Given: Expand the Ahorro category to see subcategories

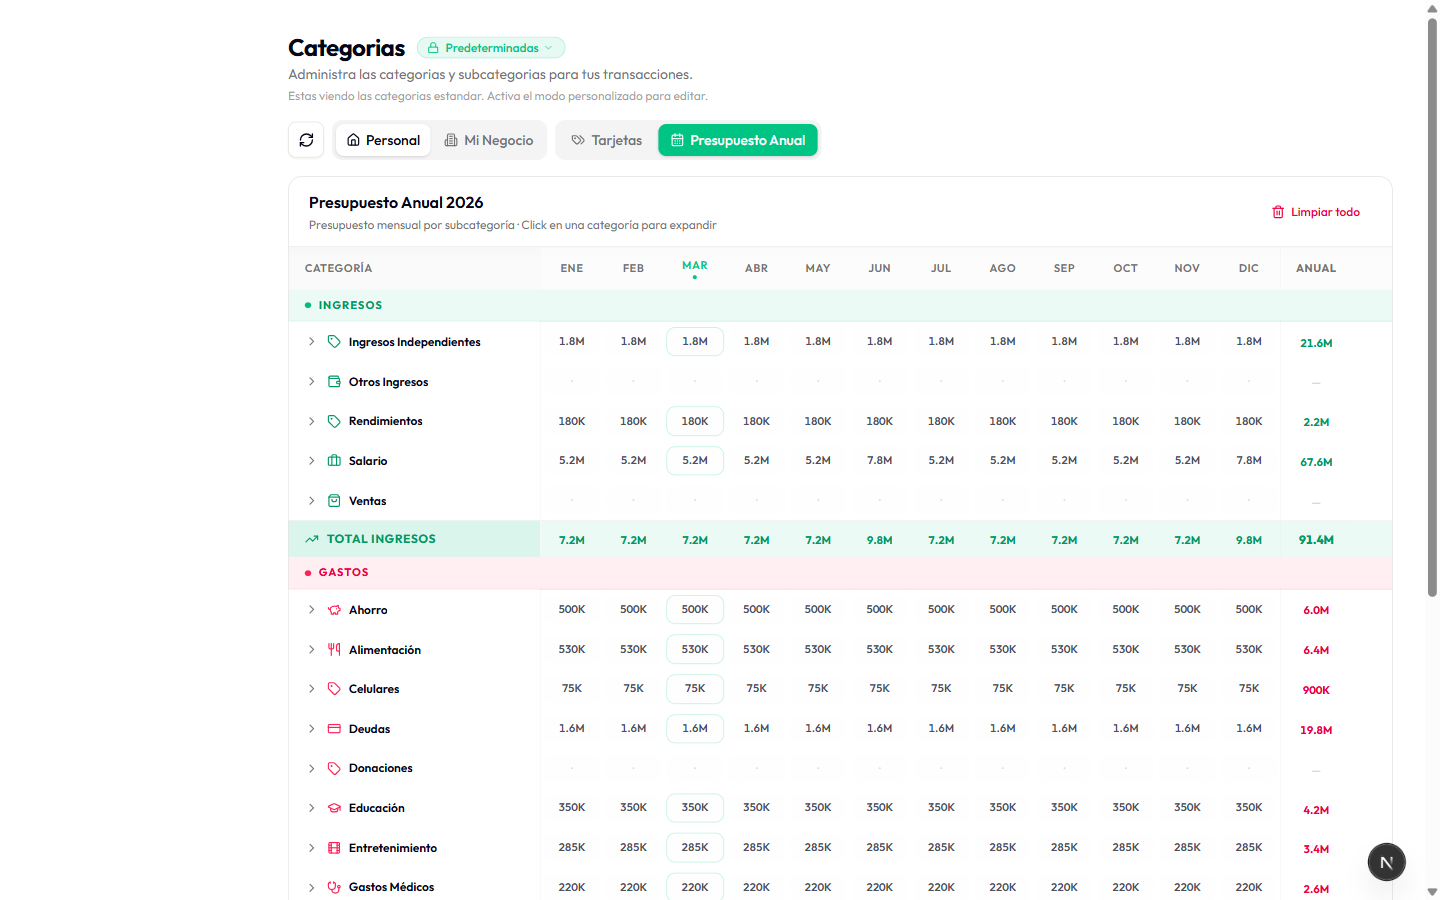Looking at the screenshot, I should [x=311, y=609].
